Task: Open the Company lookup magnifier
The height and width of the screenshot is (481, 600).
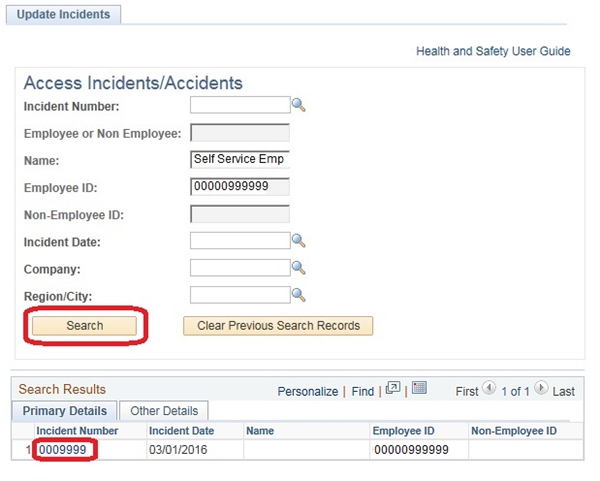Action: coord(298,267)
